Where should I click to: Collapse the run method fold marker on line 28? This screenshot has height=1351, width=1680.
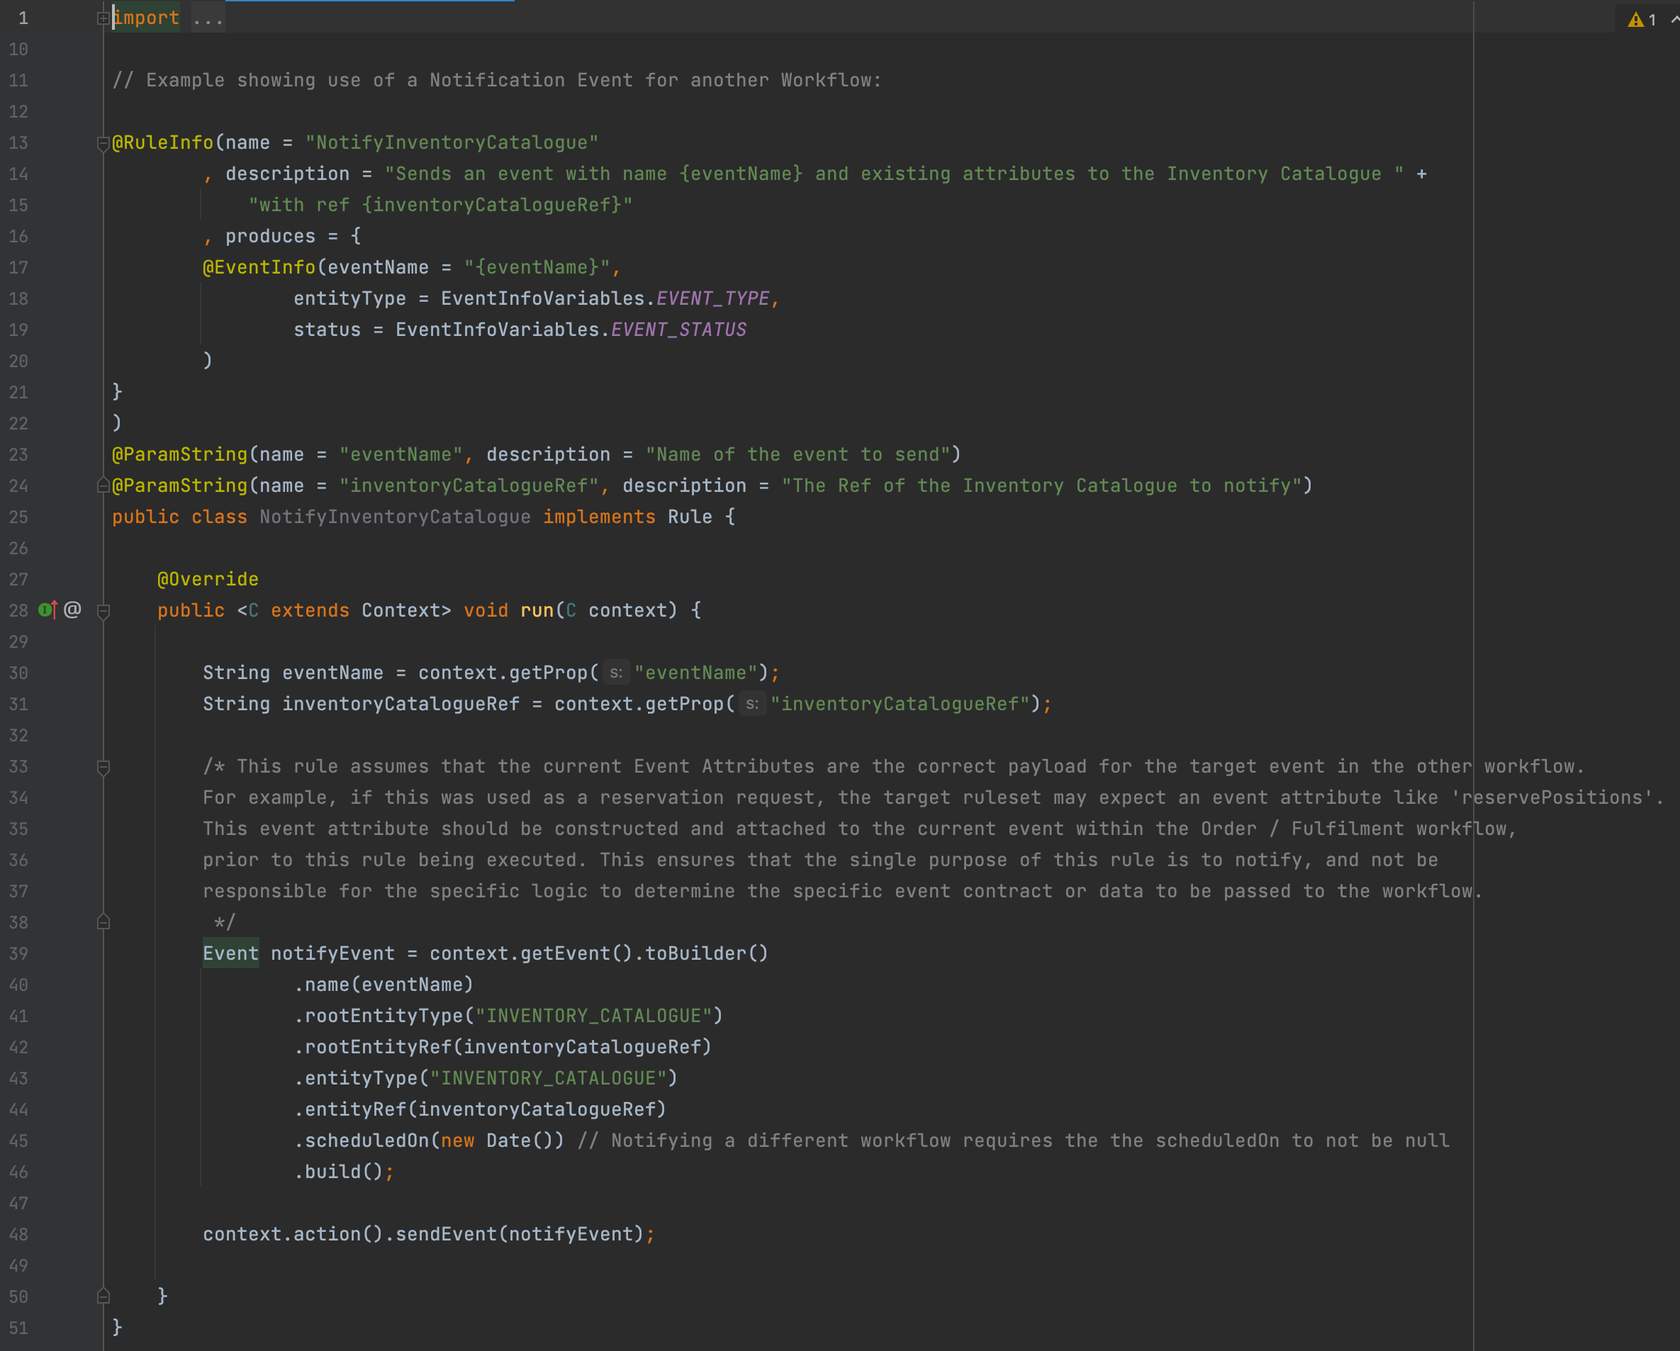(103, 611)
